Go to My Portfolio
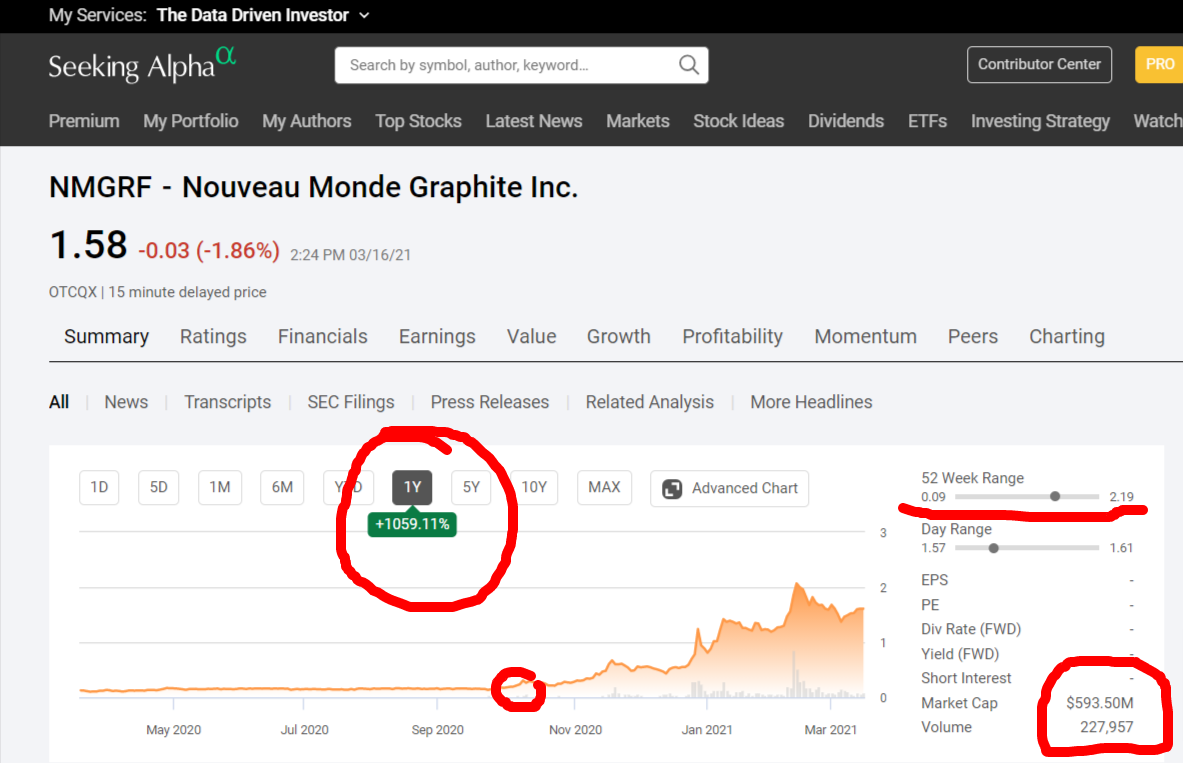Screen dimensions: 1183x763 191,121
